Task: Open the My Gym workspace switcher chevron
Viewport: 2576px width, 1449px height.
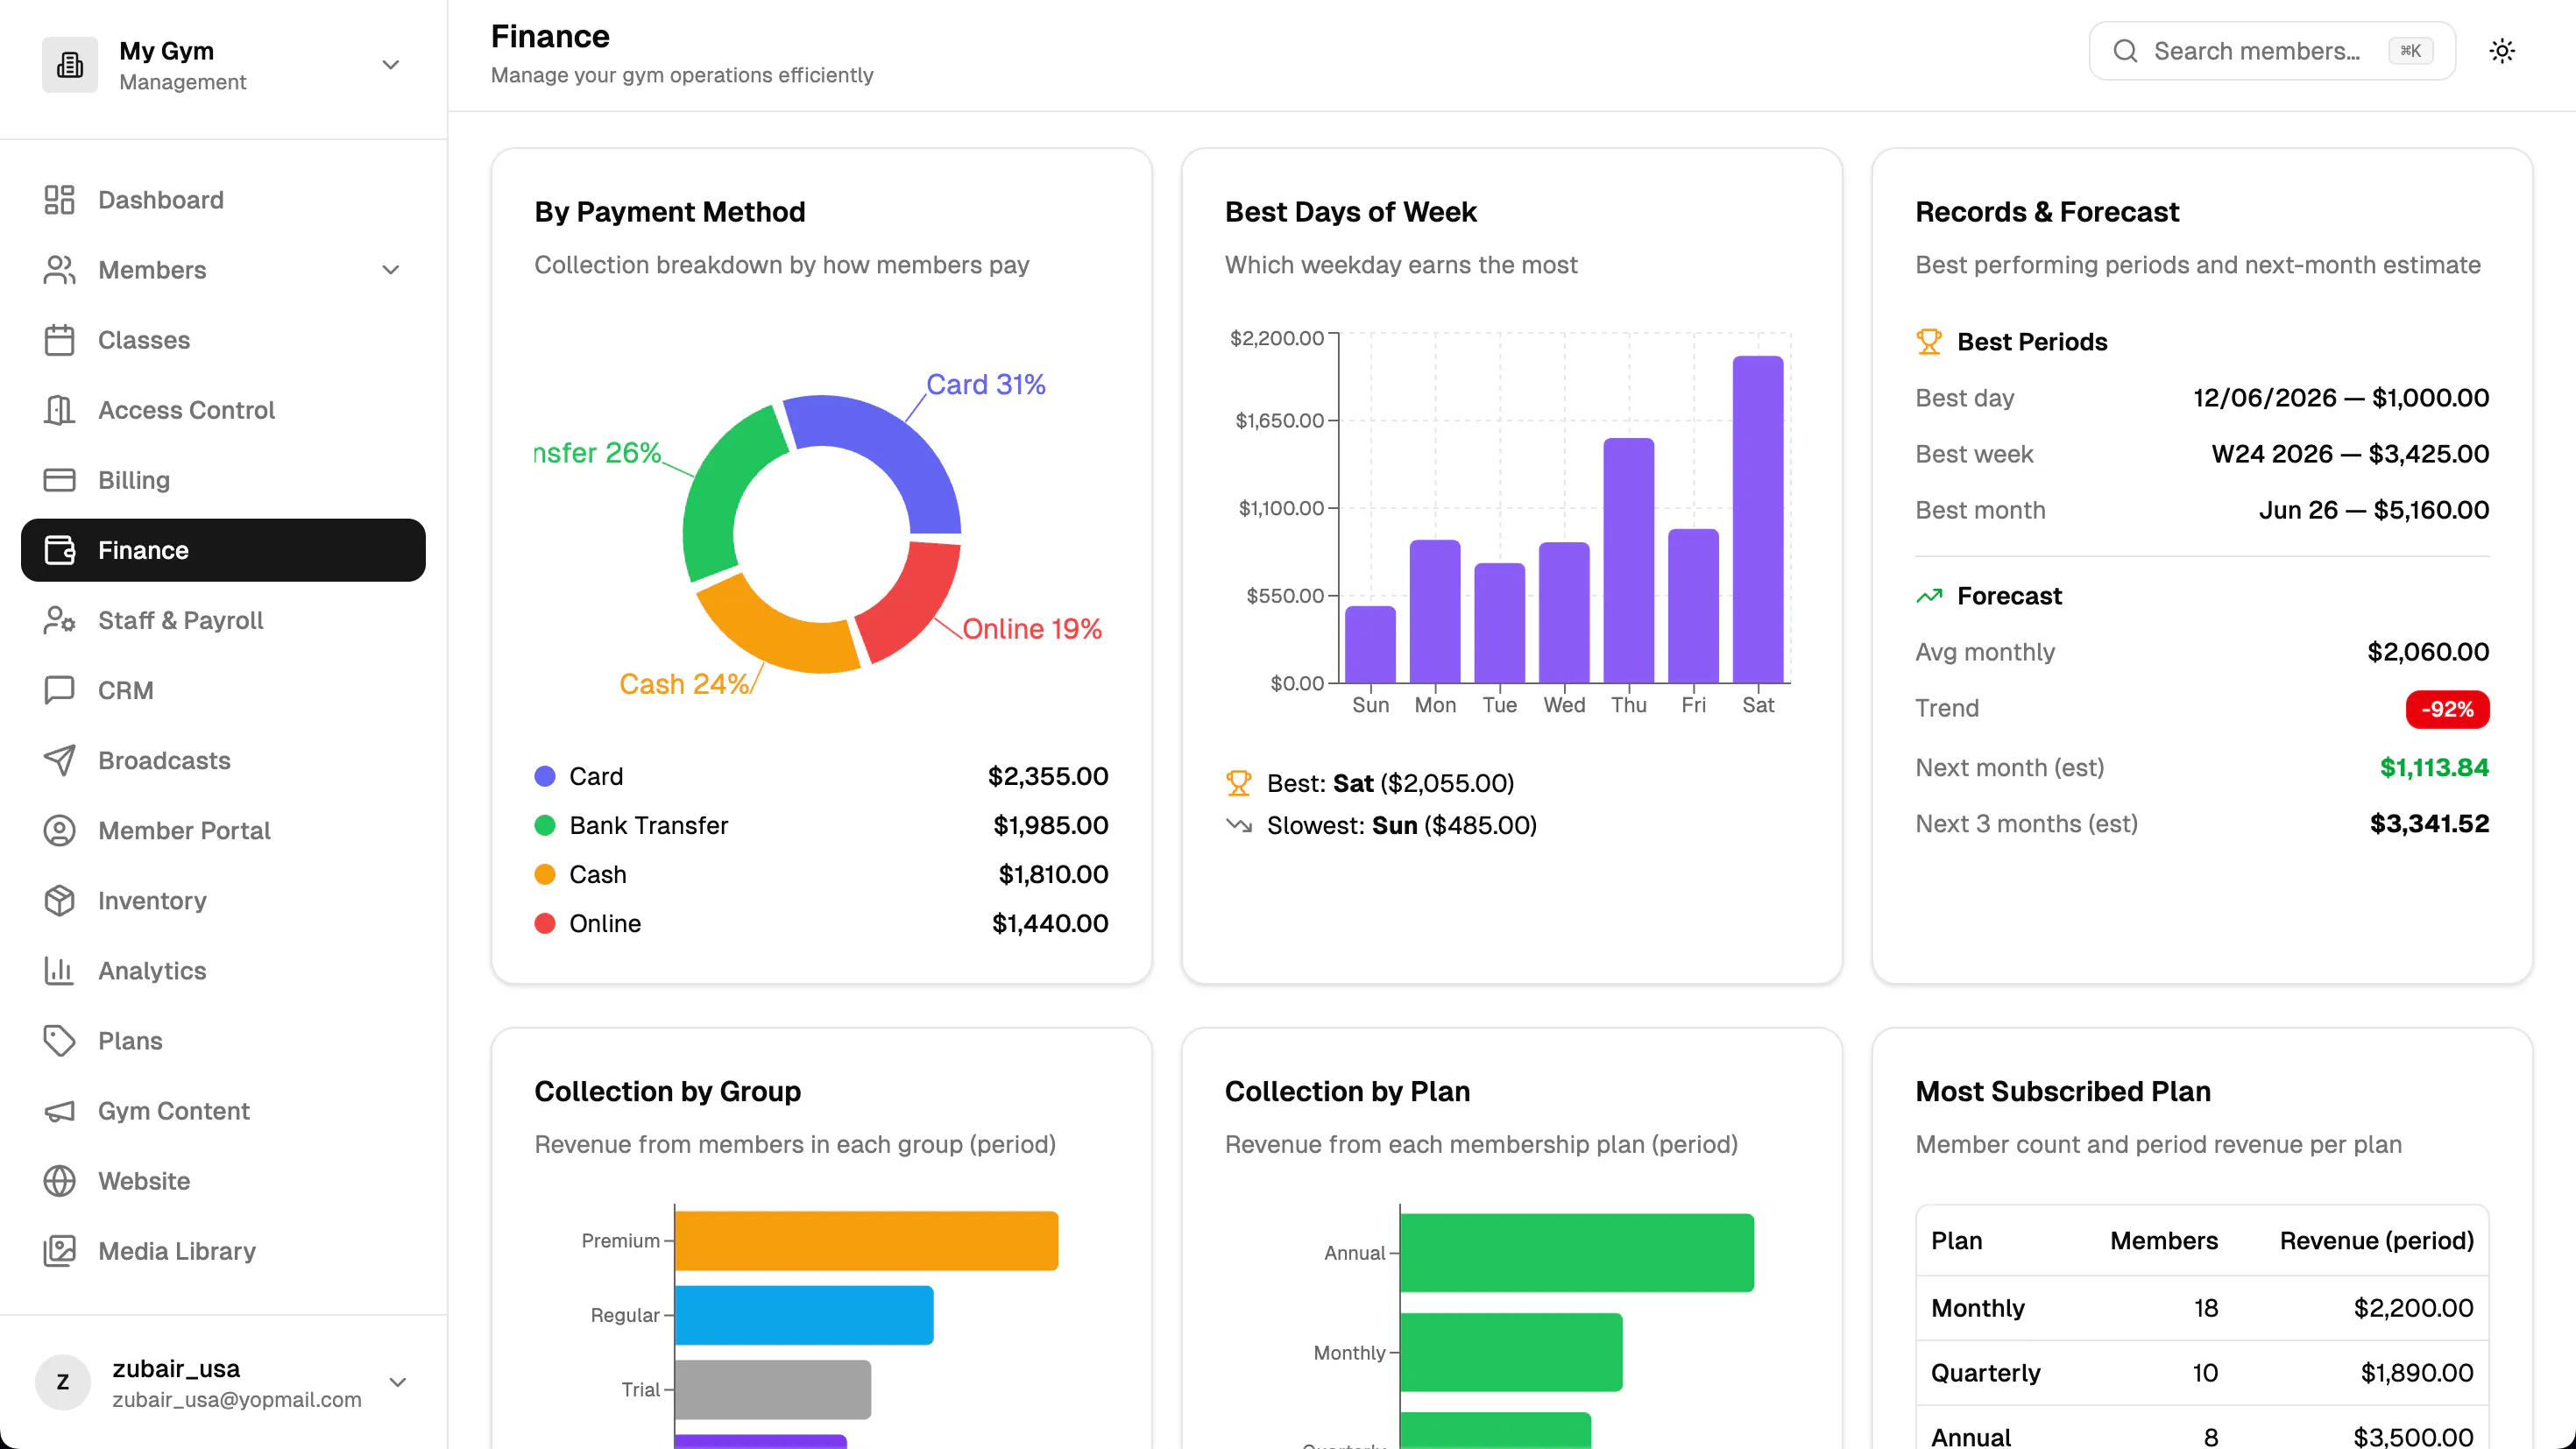Action: [391, 65]
